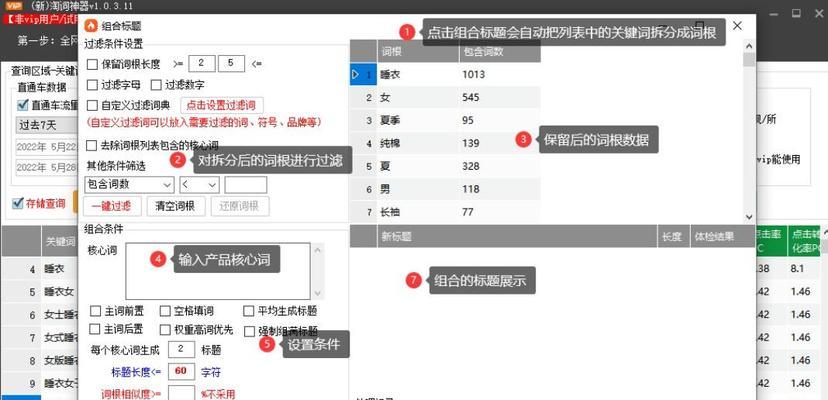Select root word row 夏
Screen dimensions: 828x400
pos(445,166)
